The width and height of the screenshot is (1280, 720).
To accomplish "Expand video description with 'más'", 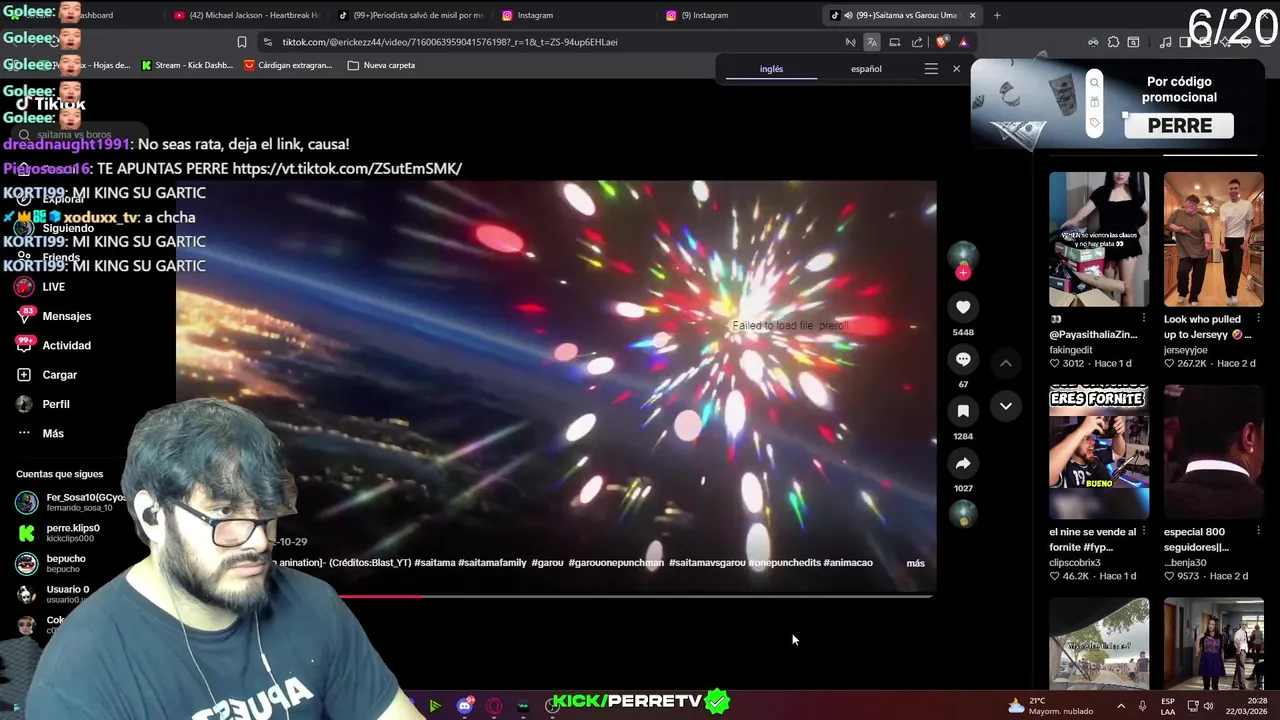I will point(915,563).
